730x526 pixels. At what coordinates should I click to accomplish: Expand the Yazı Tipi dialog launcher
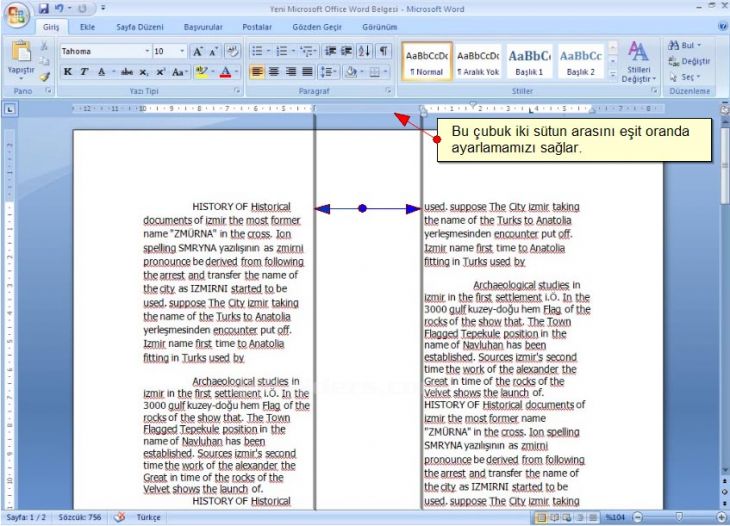tap(237, 91)
